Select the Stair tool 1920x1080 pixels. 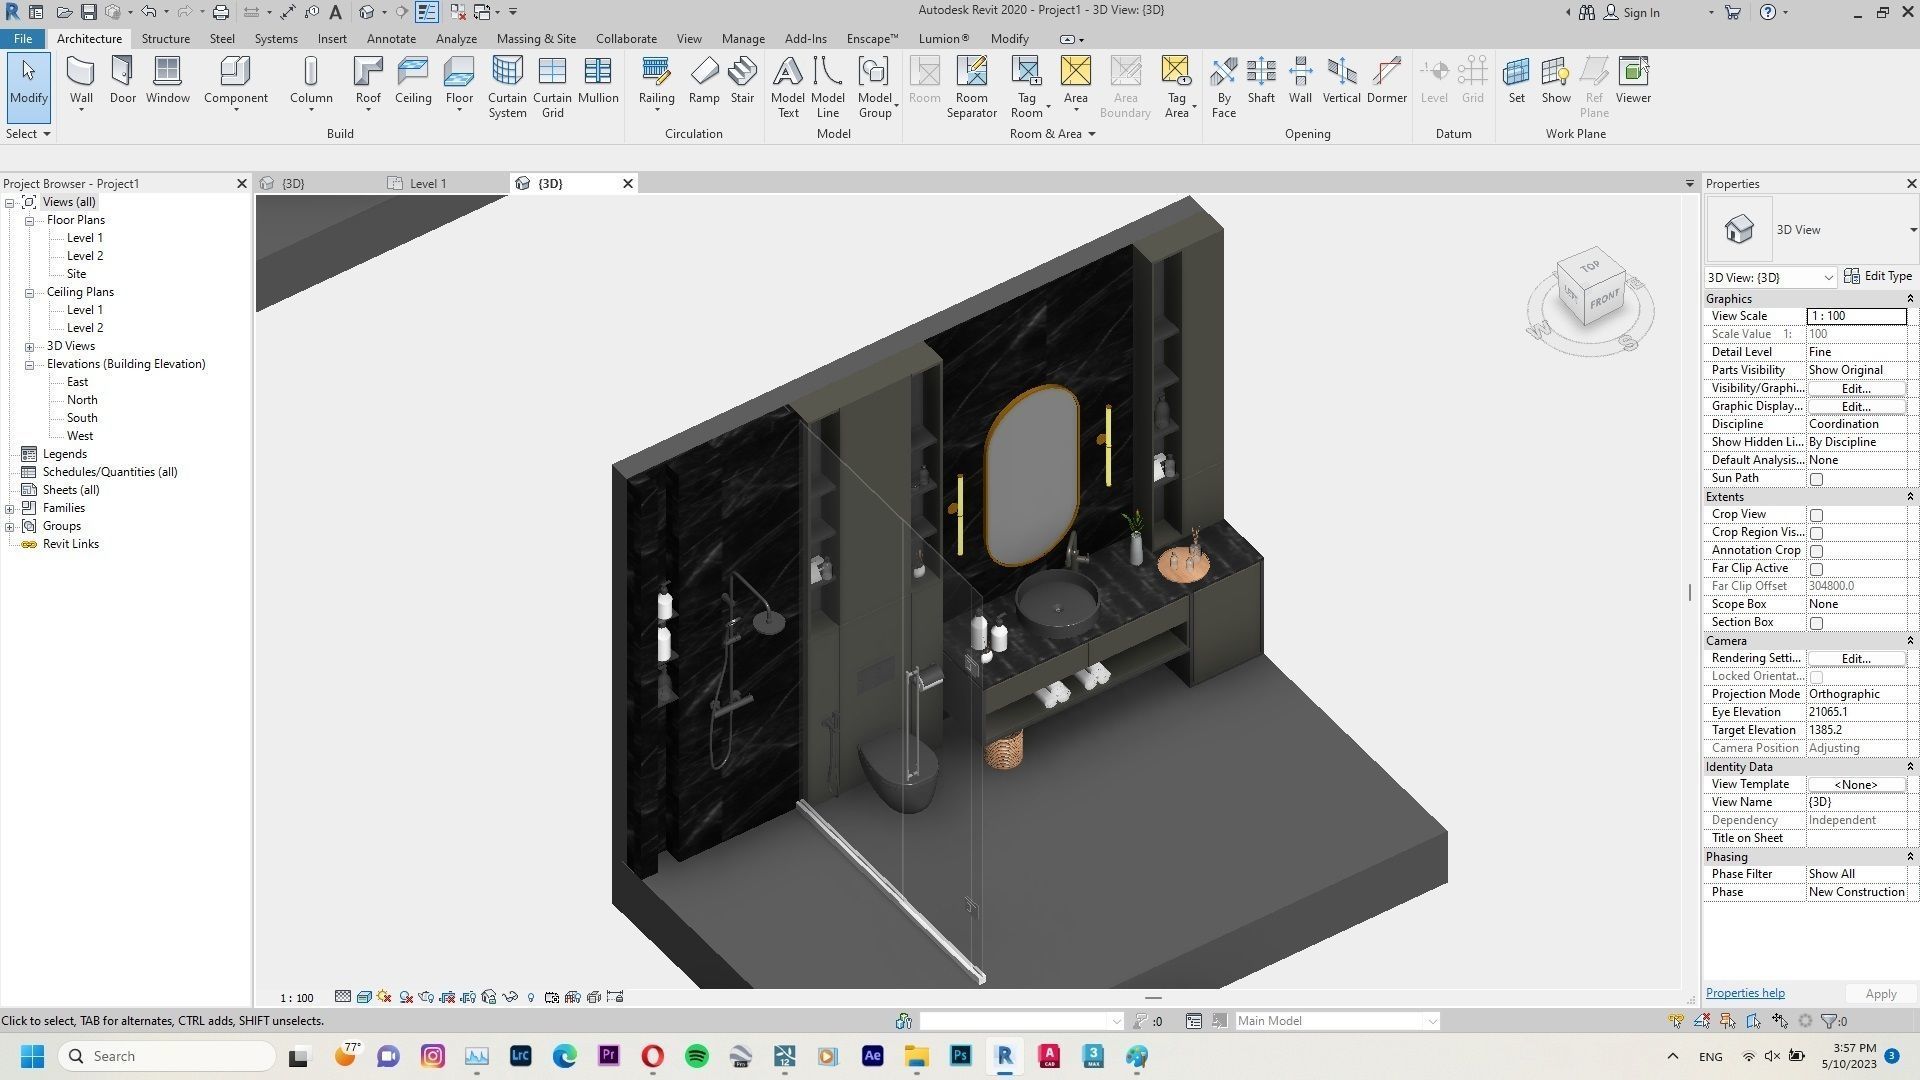click(x=742, y=81)
